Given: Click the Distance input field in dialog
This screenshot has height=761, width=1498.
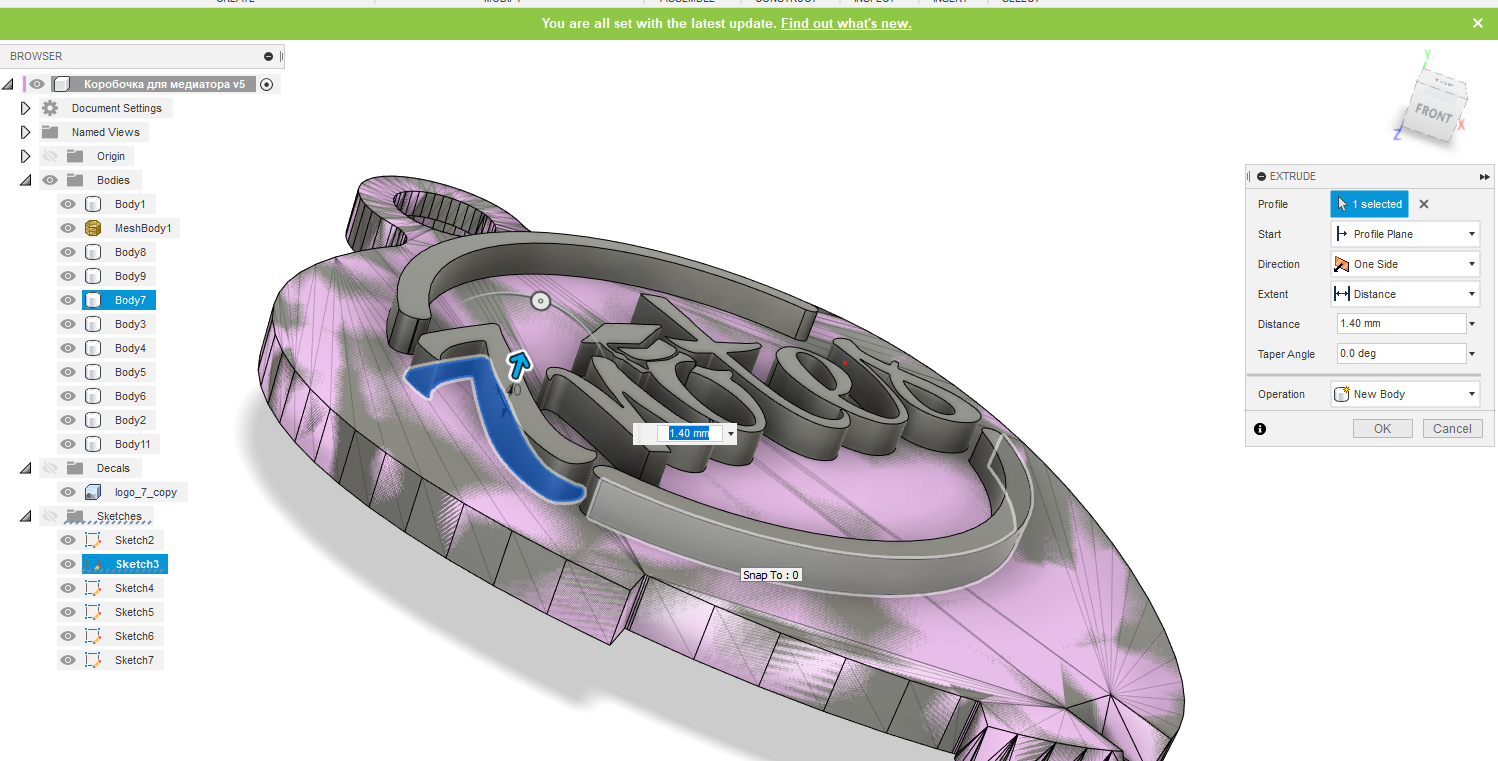Looking at the screenshot, I should point(1401,324).
